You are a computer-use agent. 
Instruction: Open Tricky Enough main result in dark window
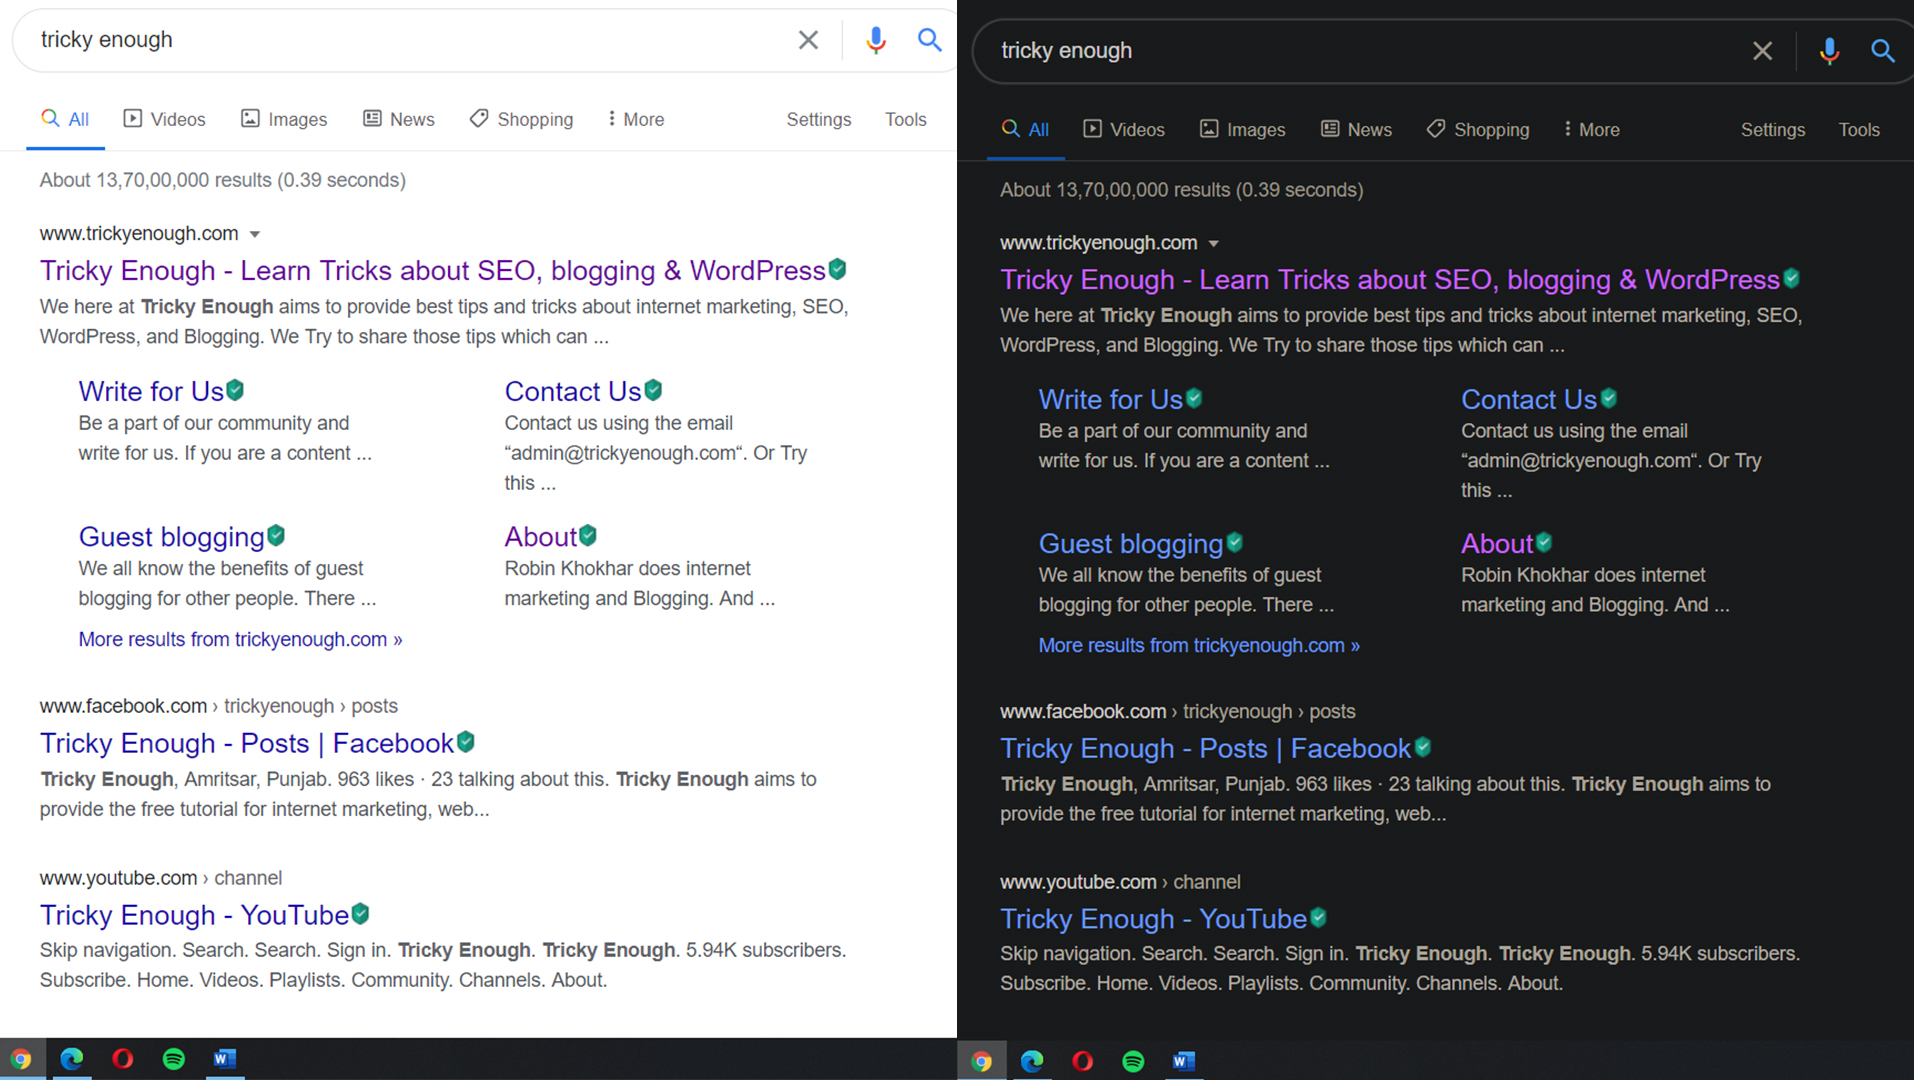(1390, 280)
